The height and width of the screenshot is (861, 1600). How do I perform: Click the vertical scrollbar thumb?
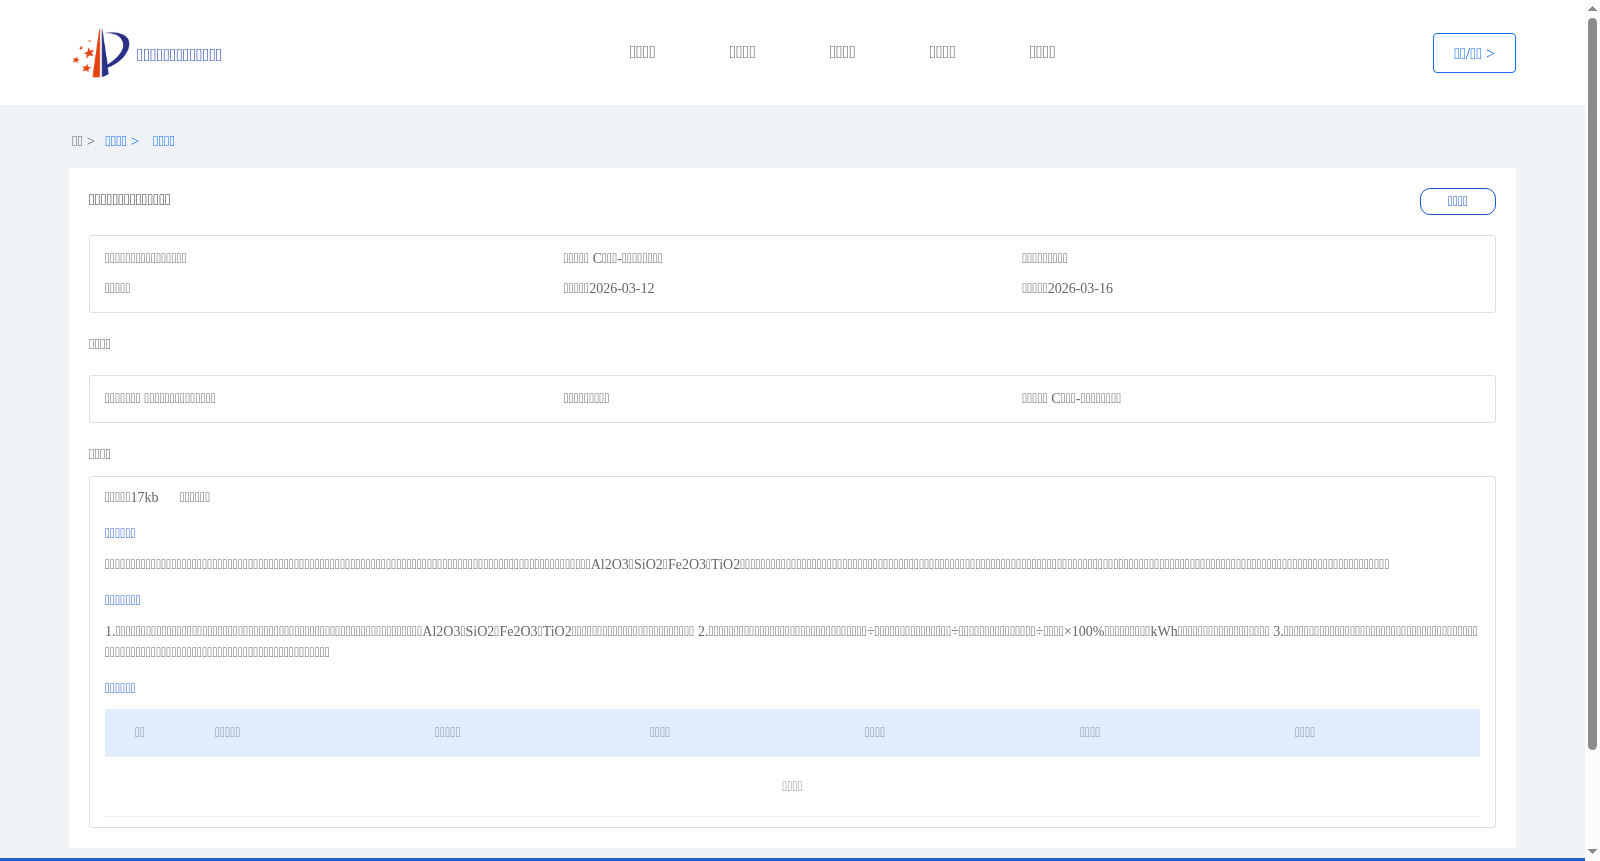point(1592,384)
